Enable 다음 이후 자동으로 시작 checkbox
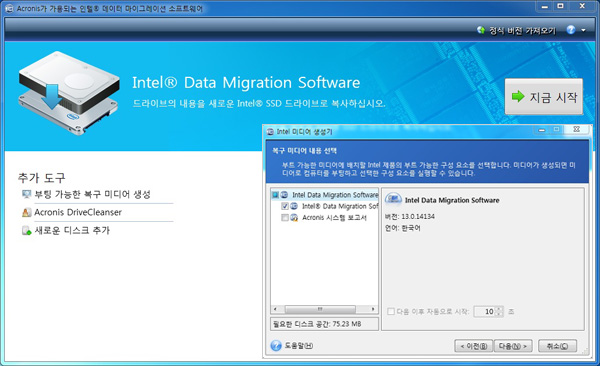Image resolution: width=600 pixels, height=366 pixels. [x=391, y=312]
